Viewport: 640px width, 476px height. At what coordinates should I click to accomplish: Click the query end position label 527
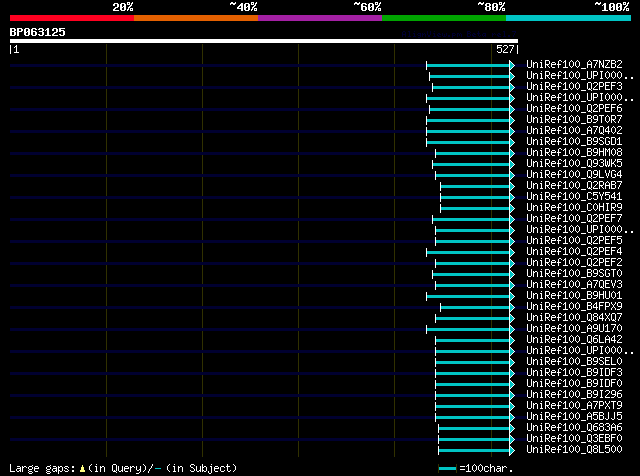pyautogui.click(x=505, y=49)
